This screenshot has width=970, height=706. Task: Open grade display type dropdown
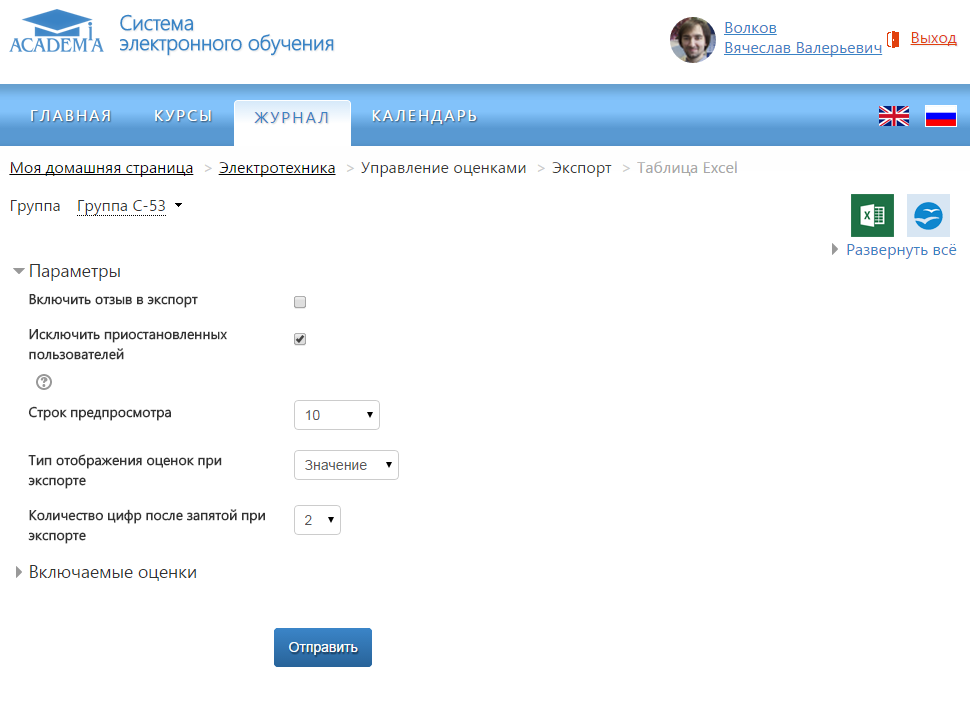tap(346, 465)
